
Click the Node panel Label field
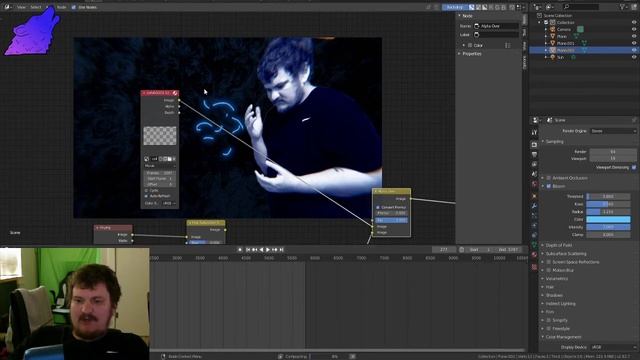(x=496, y=35)
